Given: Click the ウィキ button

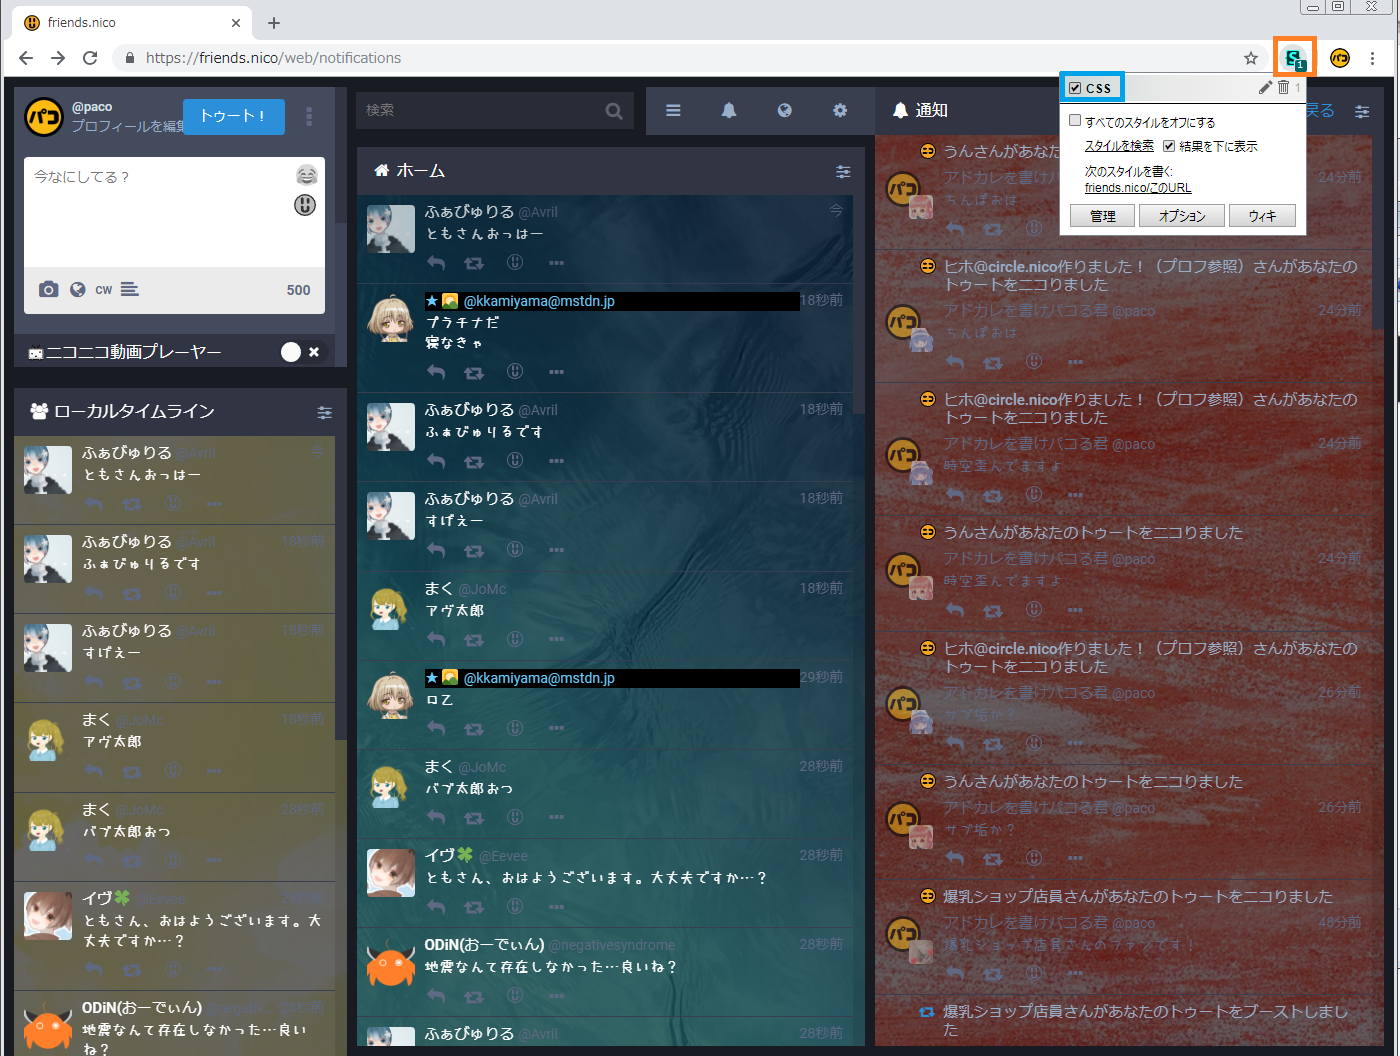Looking at the screenshot, I should coord(1262,216).
